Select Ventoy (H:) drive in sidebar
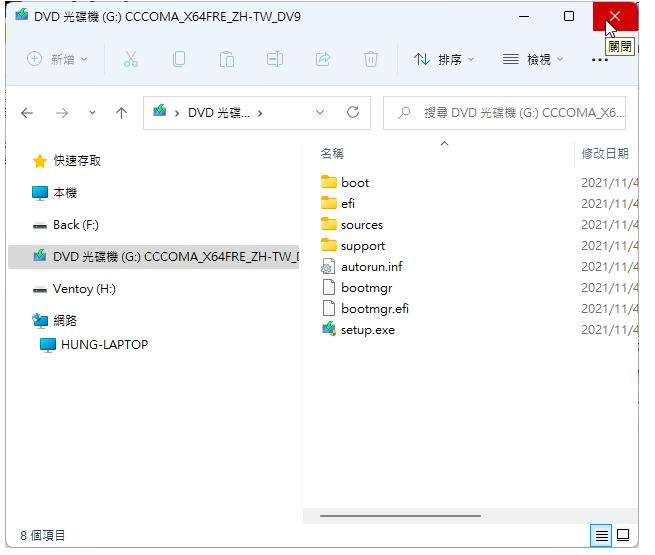Viewport: 655px width, 555px height. (x=84, y=289)
